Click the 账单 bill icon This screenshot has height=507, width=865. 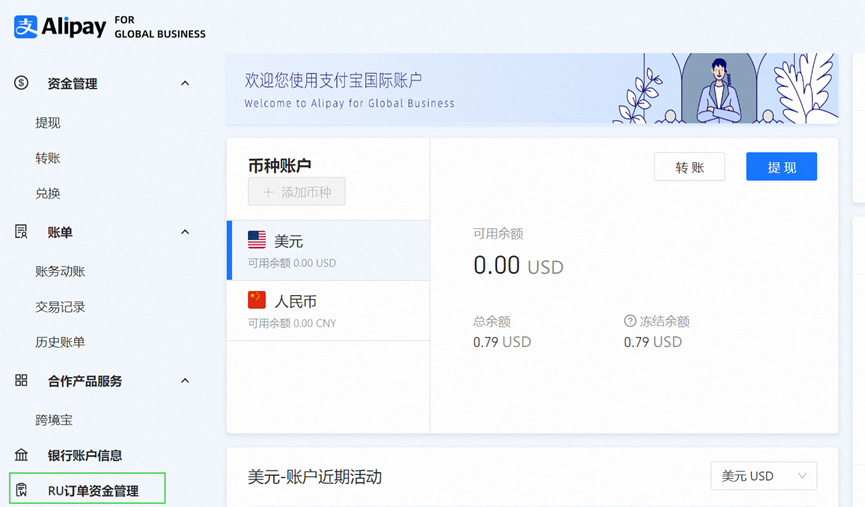pos(21,232)
